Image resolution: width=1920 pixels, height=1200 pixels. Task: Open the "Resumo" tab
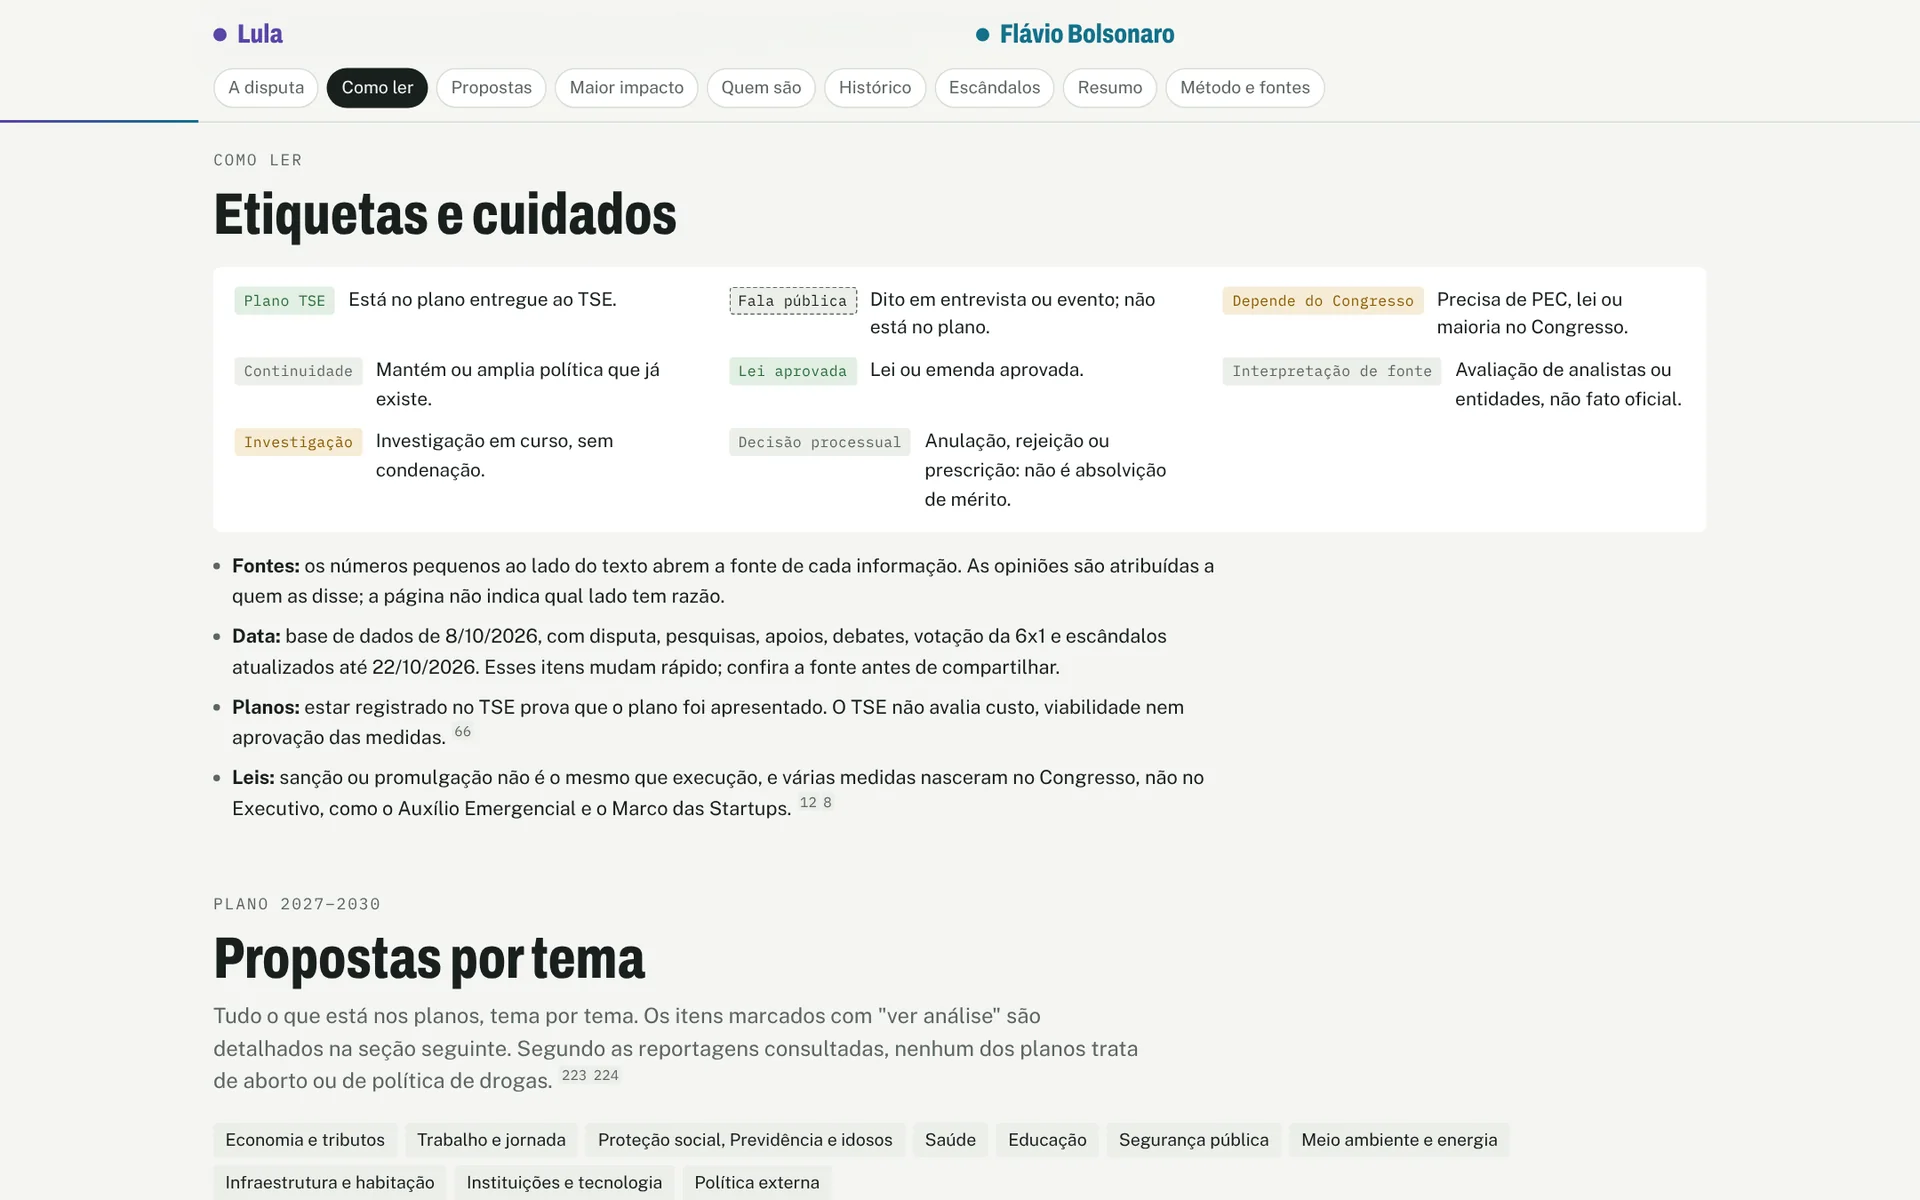pyautogui.click(x=1110, y=88)
